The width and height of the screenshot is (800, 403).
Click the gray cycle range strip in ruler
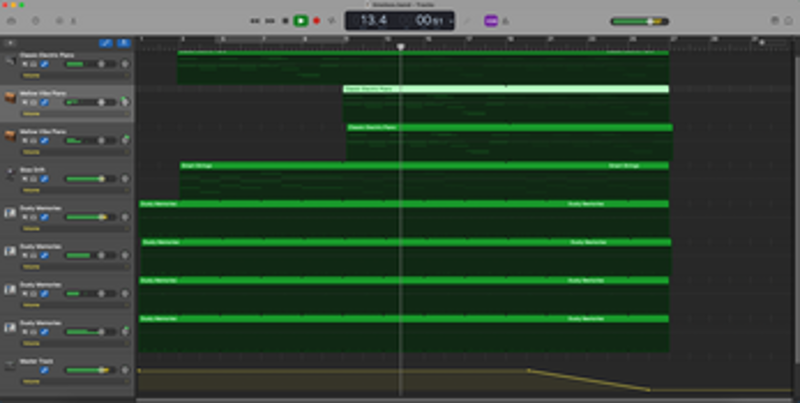280,39
